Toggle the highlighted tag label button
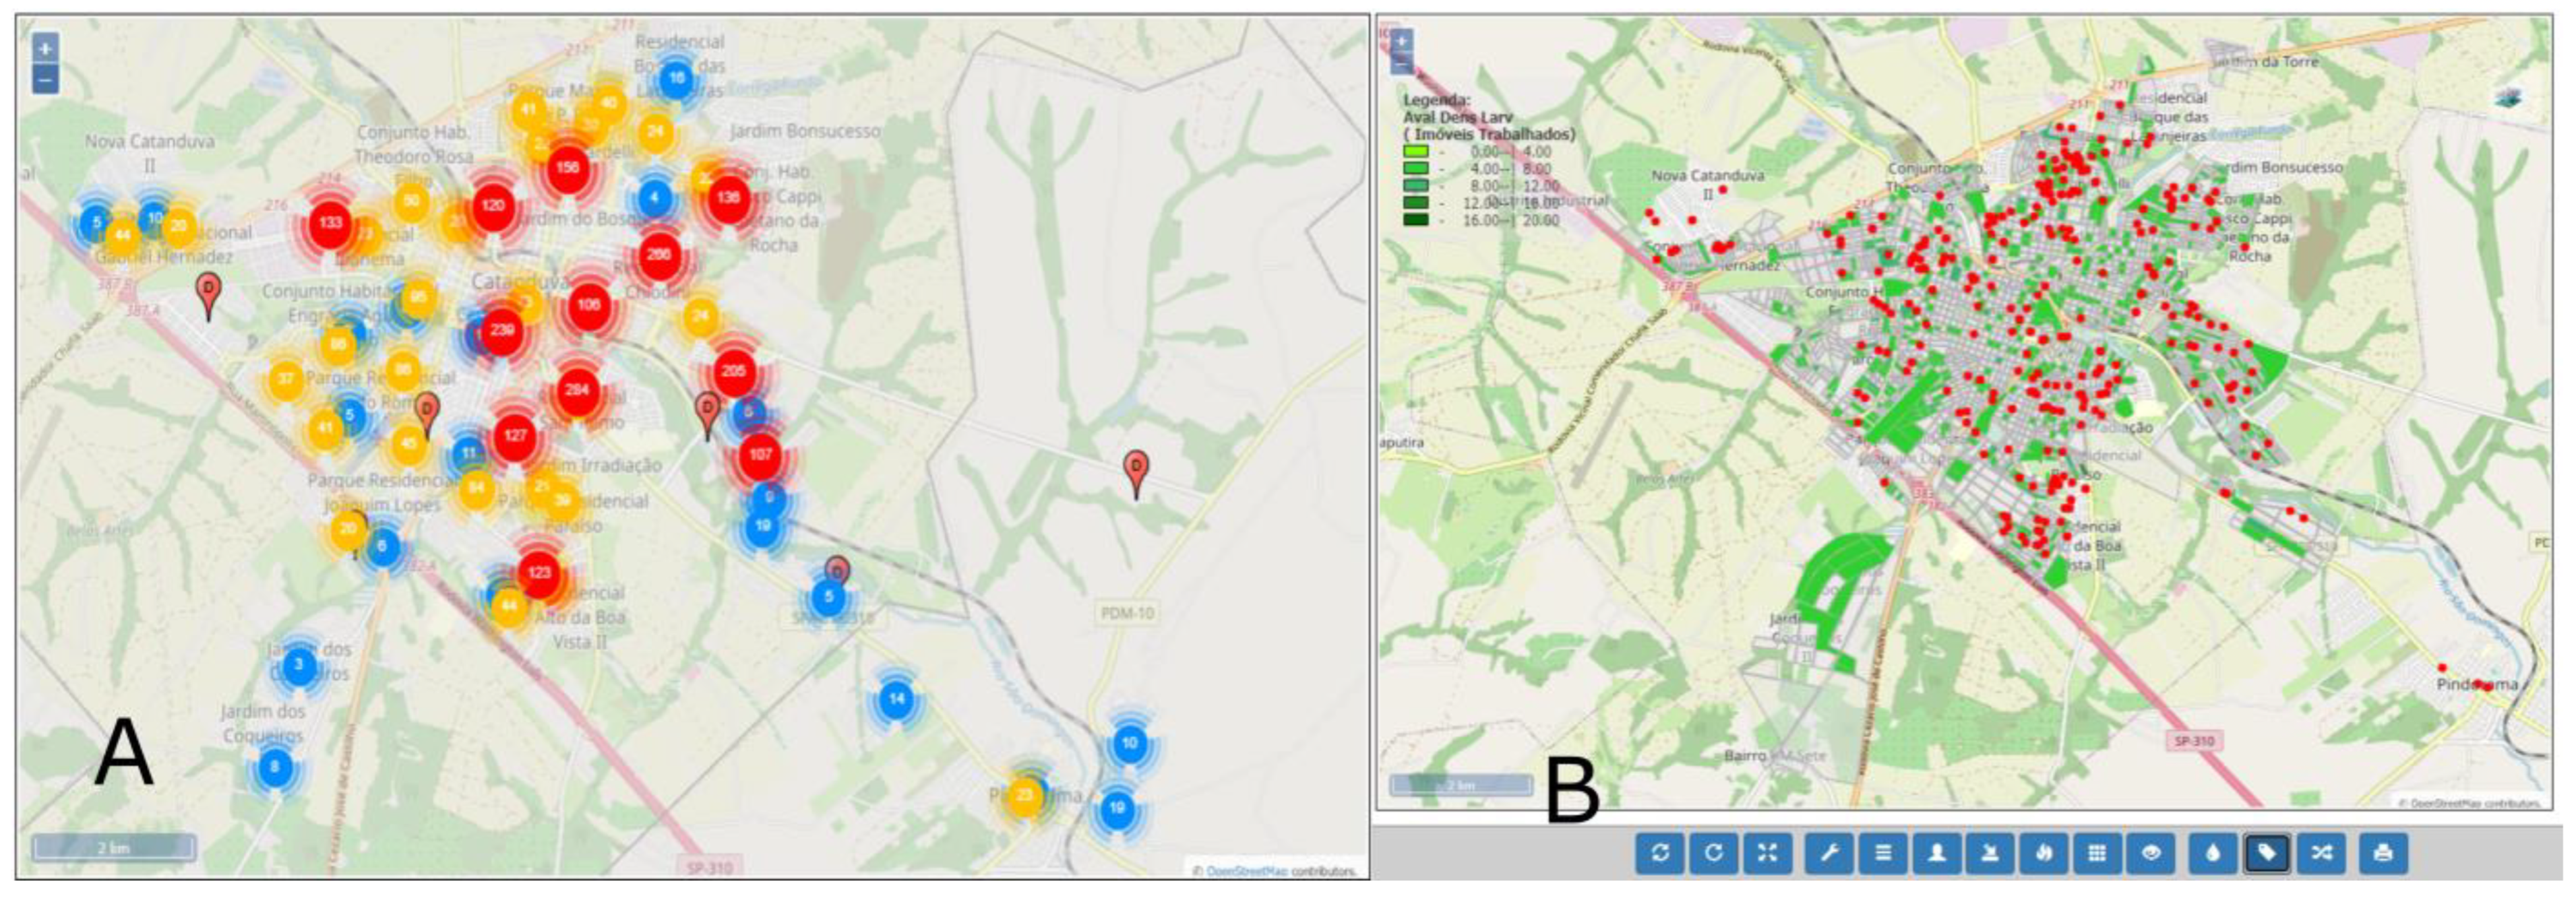2576x900 pixels. 2267,853
